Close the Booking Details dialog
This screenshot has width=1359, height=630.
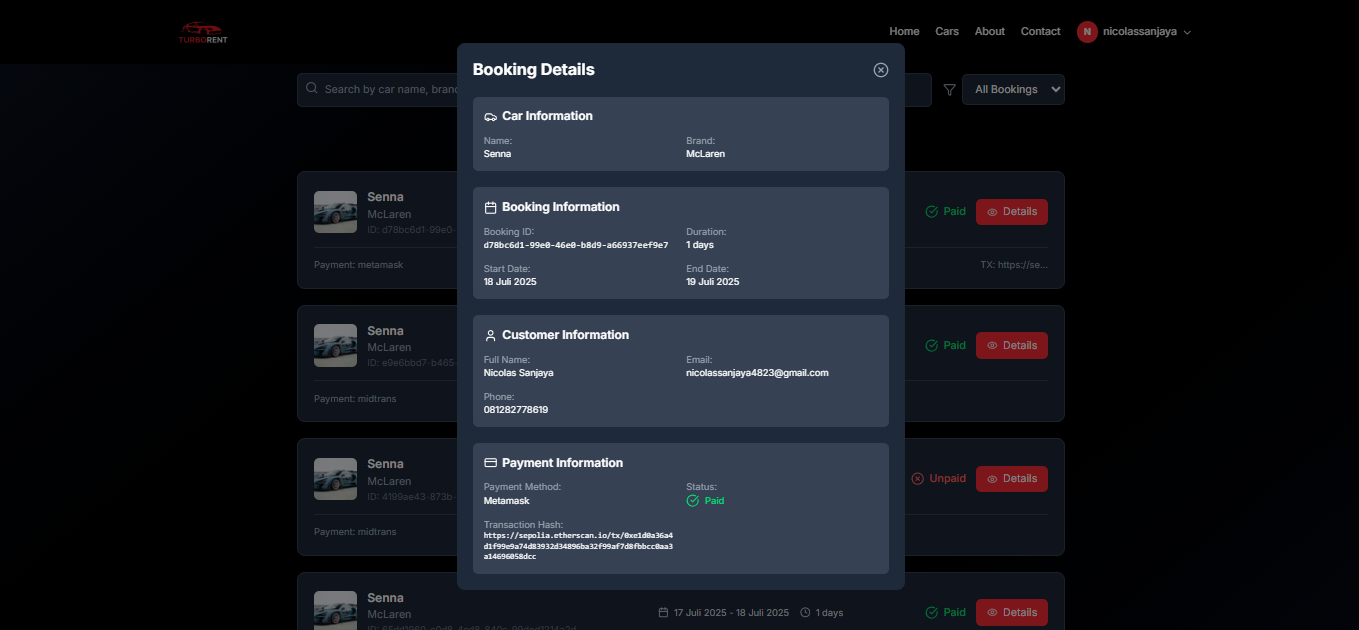coord(880,70)
